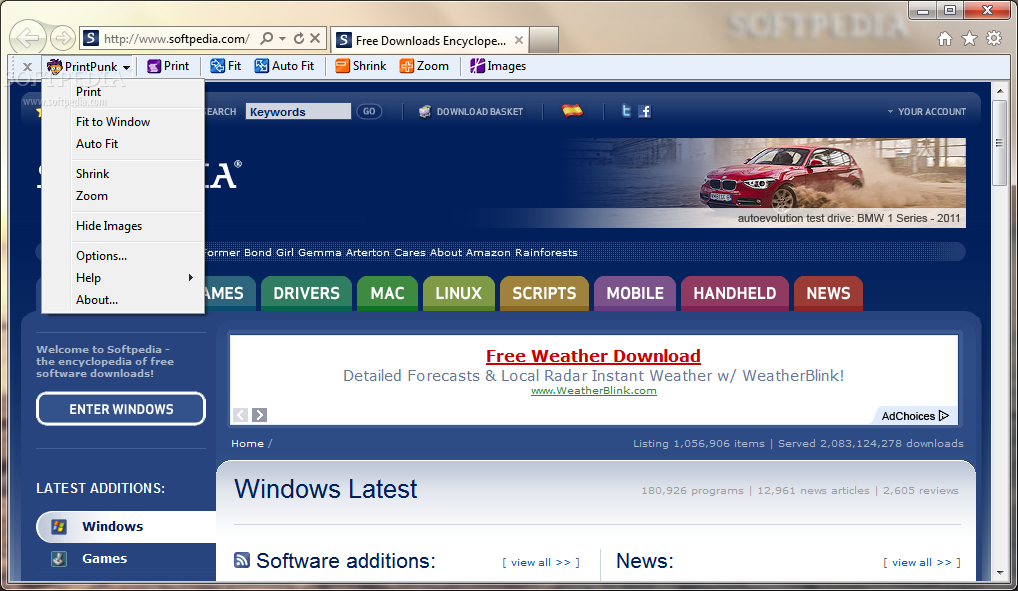Select Windows in Latest Additions

point(126,527)
